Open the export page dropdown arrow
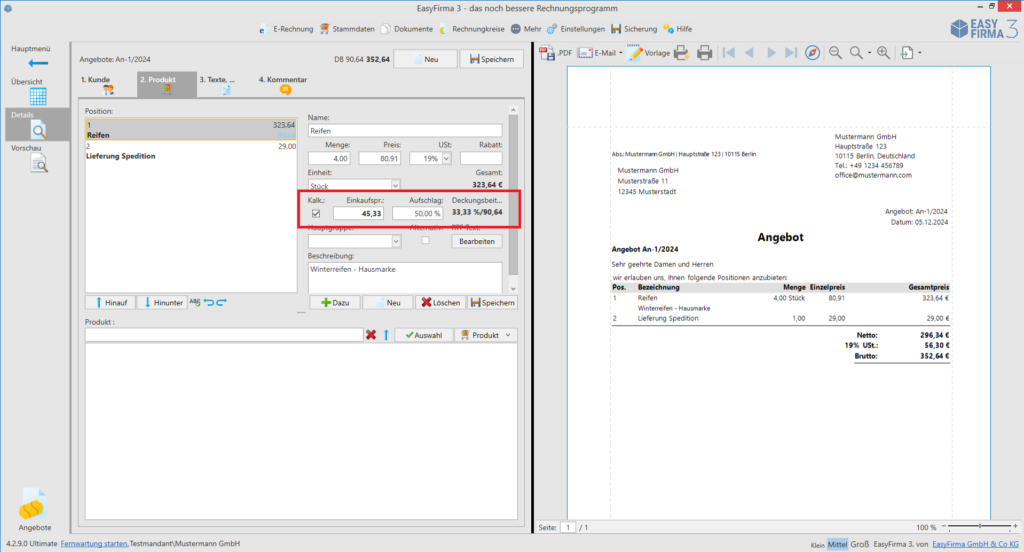Image resolution: width=1024 pixels, height=552 pixels. pyautogui.click(x=920, y=53)
